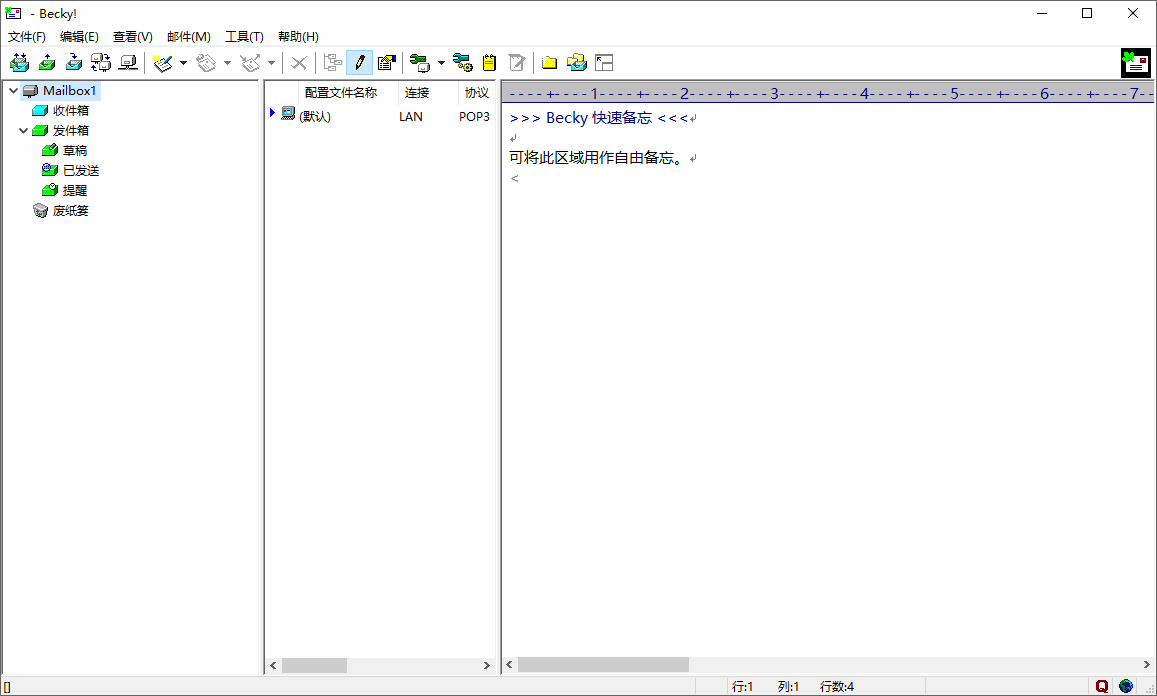Click the delete X toolbar icon
1157x696 pixels.
pos(299,63)
